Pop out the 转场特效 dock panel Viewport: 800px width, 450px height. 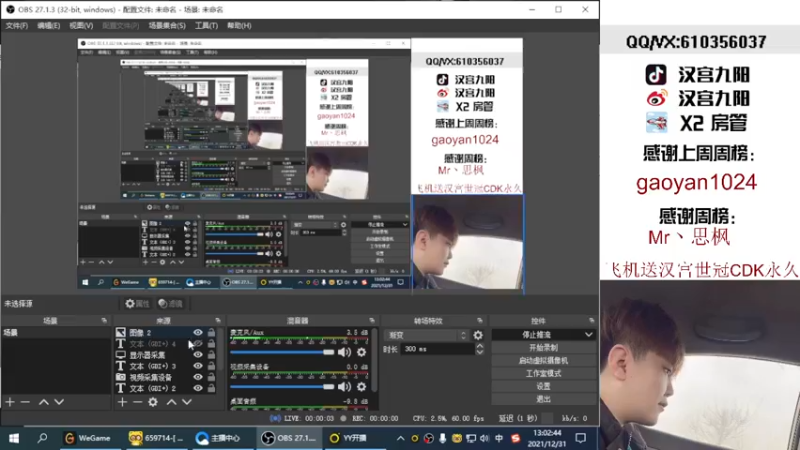480,320
